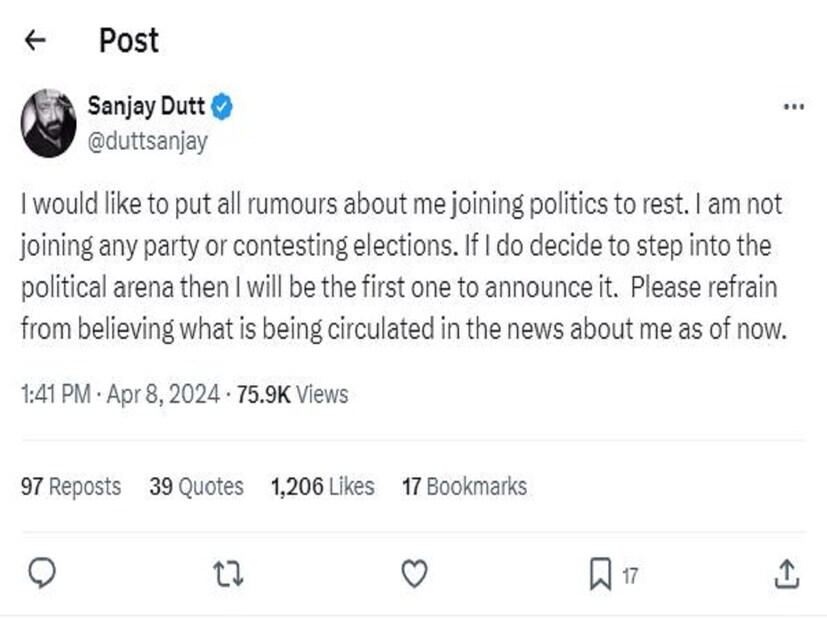Viewport: 827px width, 620px height.
Task: Click the 1:41 PM timestamp
Action: click(53, 395)
